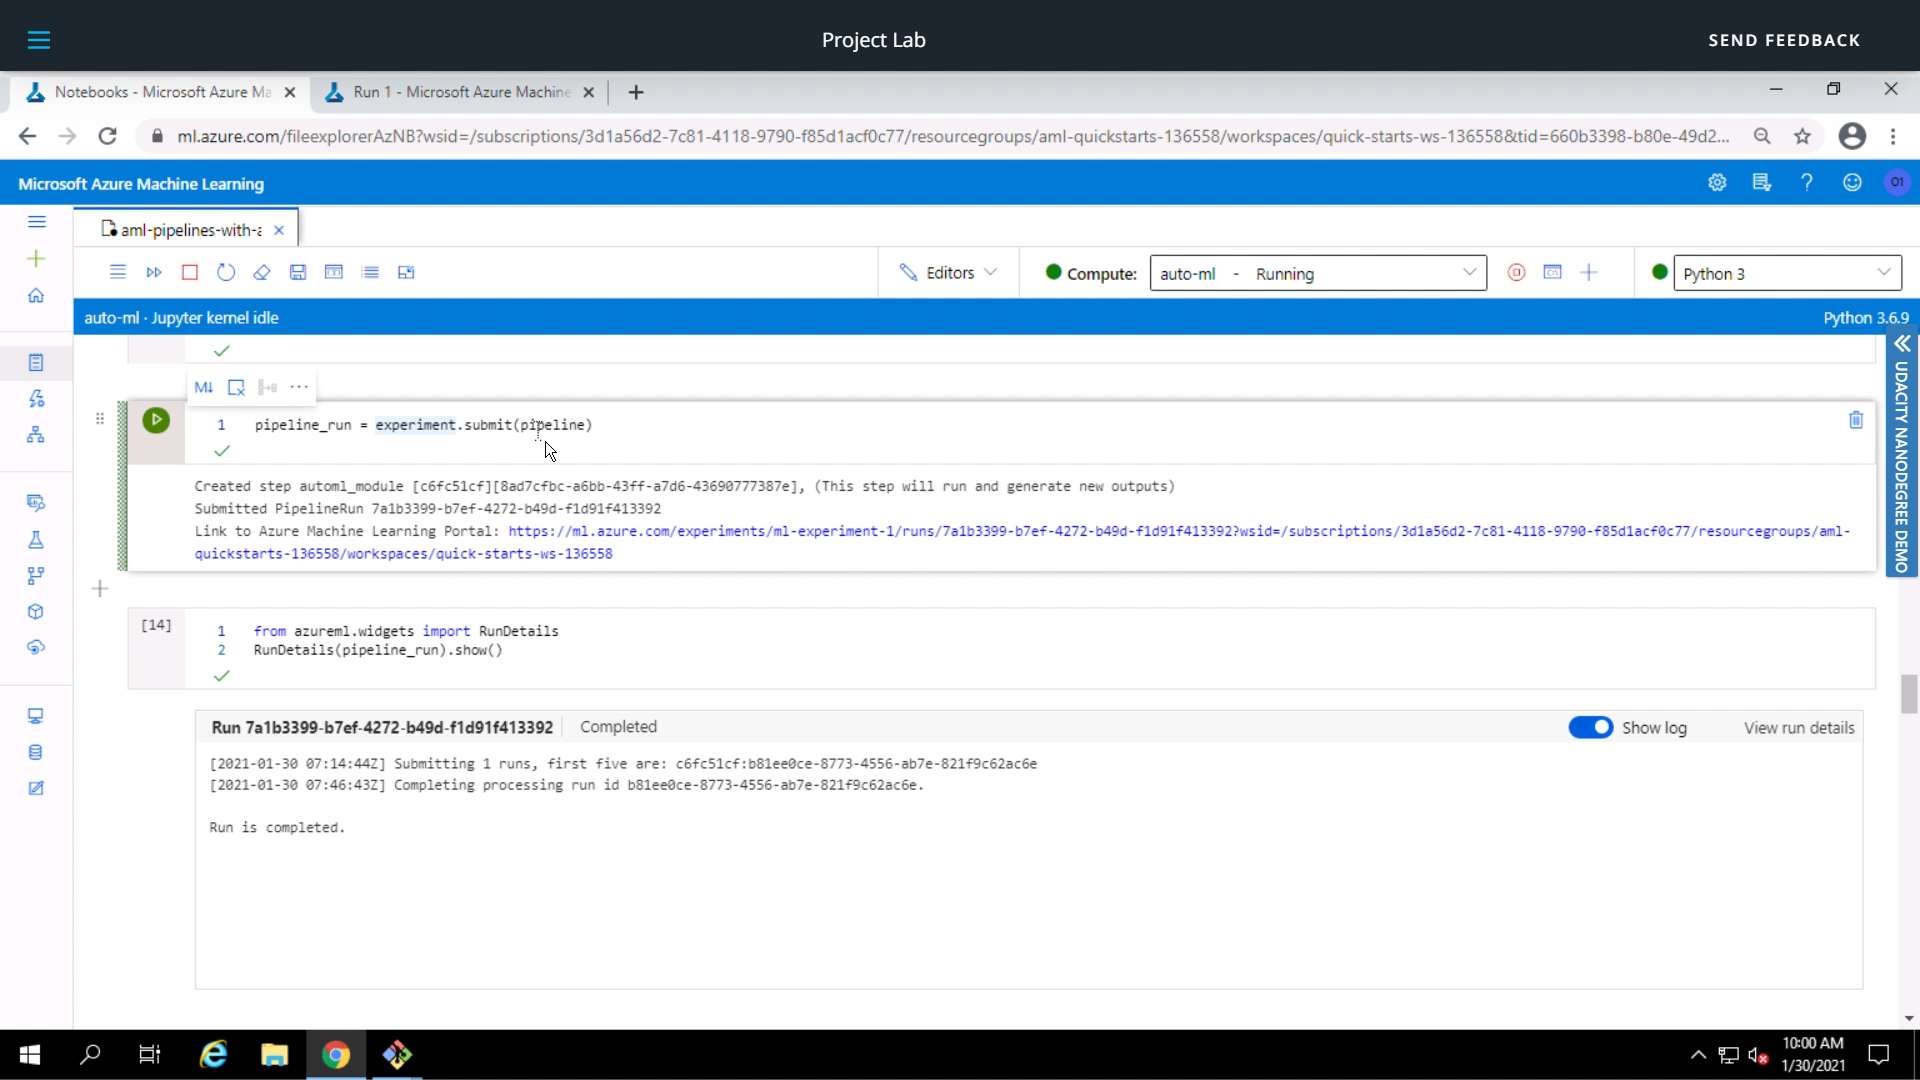Open the Models cube icon in sidebar
The height and width of the screenshot is (1080, 1920).
pyautogui.click(x=36, y=611)
